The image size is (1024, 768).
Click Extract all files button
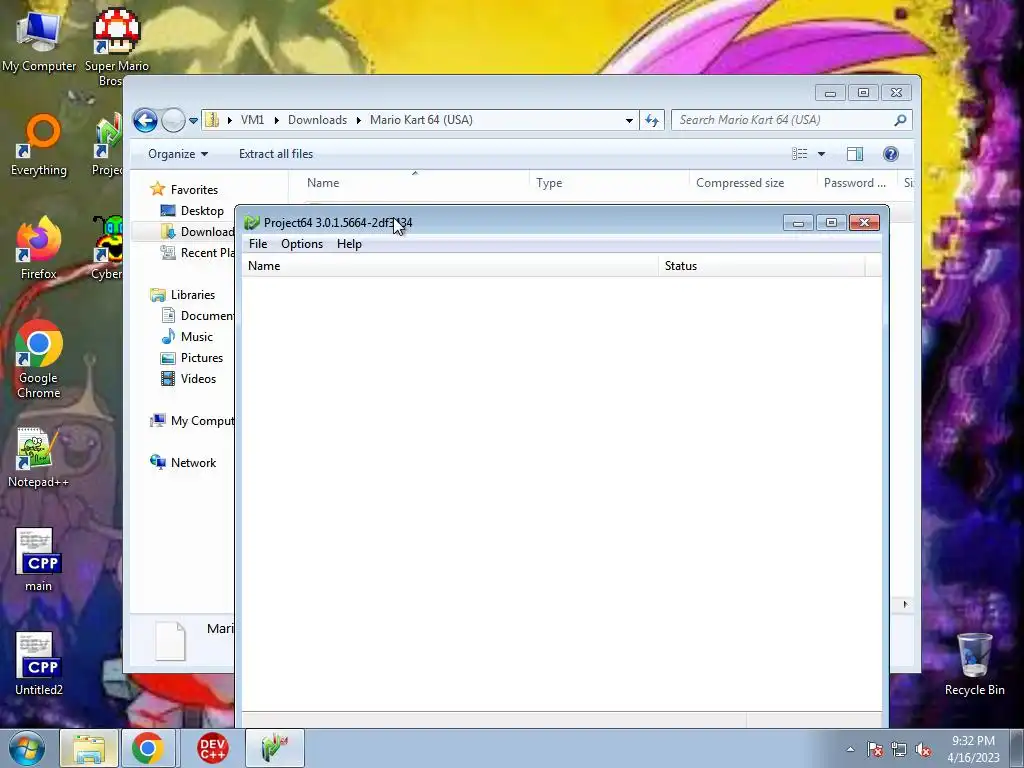pos(276,154)
